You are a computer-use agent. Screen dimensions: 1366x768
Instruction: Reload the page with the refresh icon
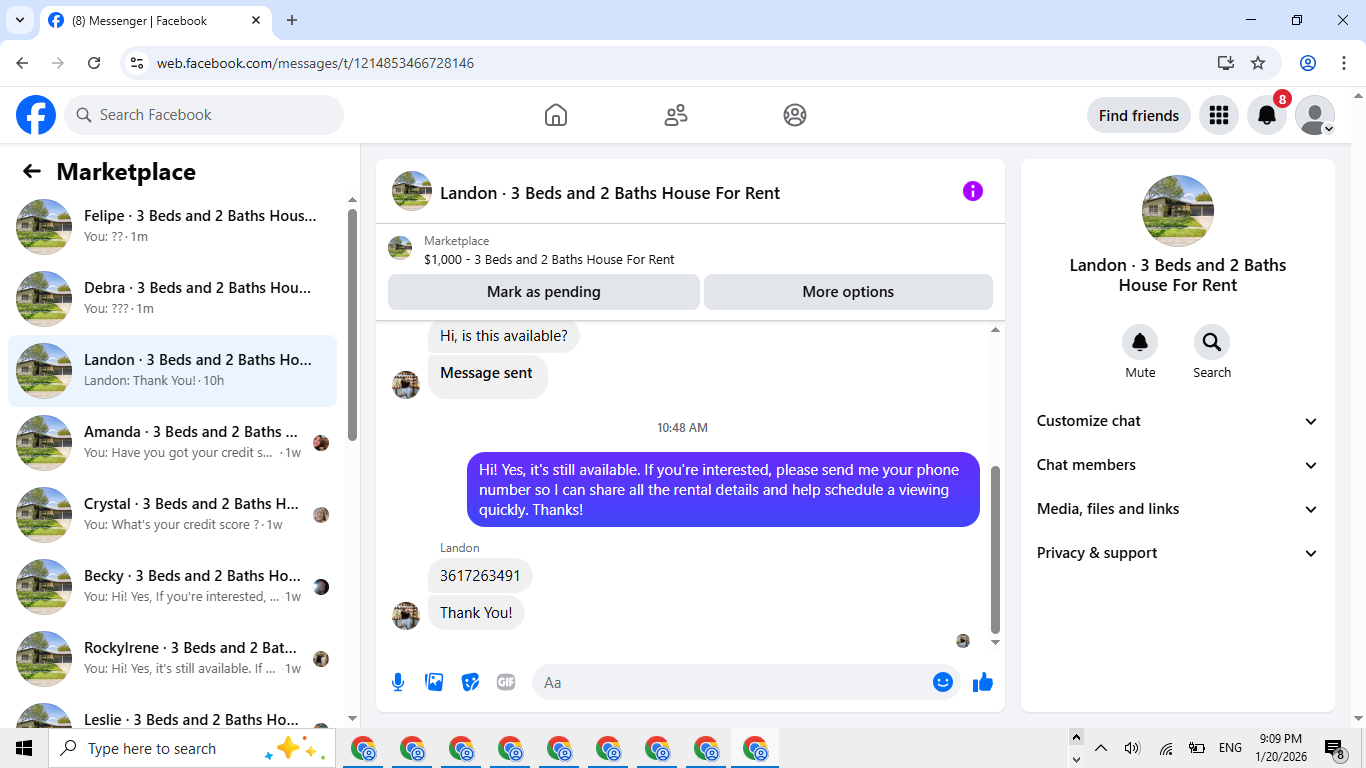94,63
